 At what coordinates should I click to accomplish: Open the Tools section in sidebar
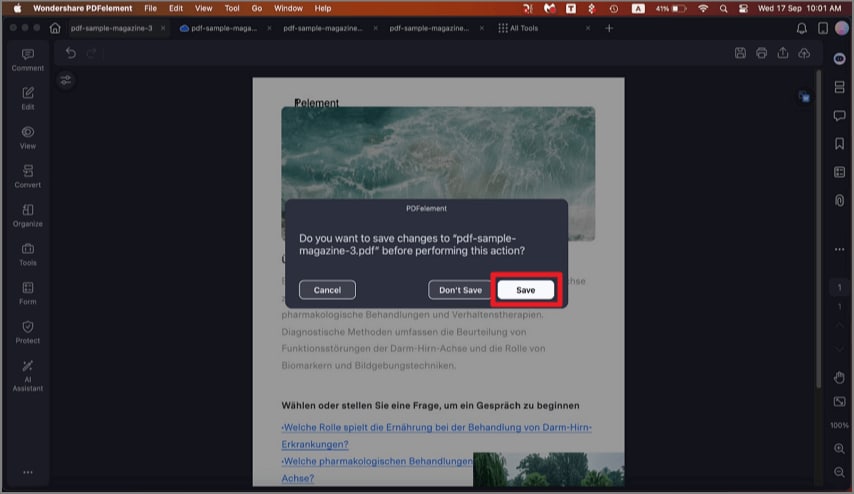pos(27,254)
